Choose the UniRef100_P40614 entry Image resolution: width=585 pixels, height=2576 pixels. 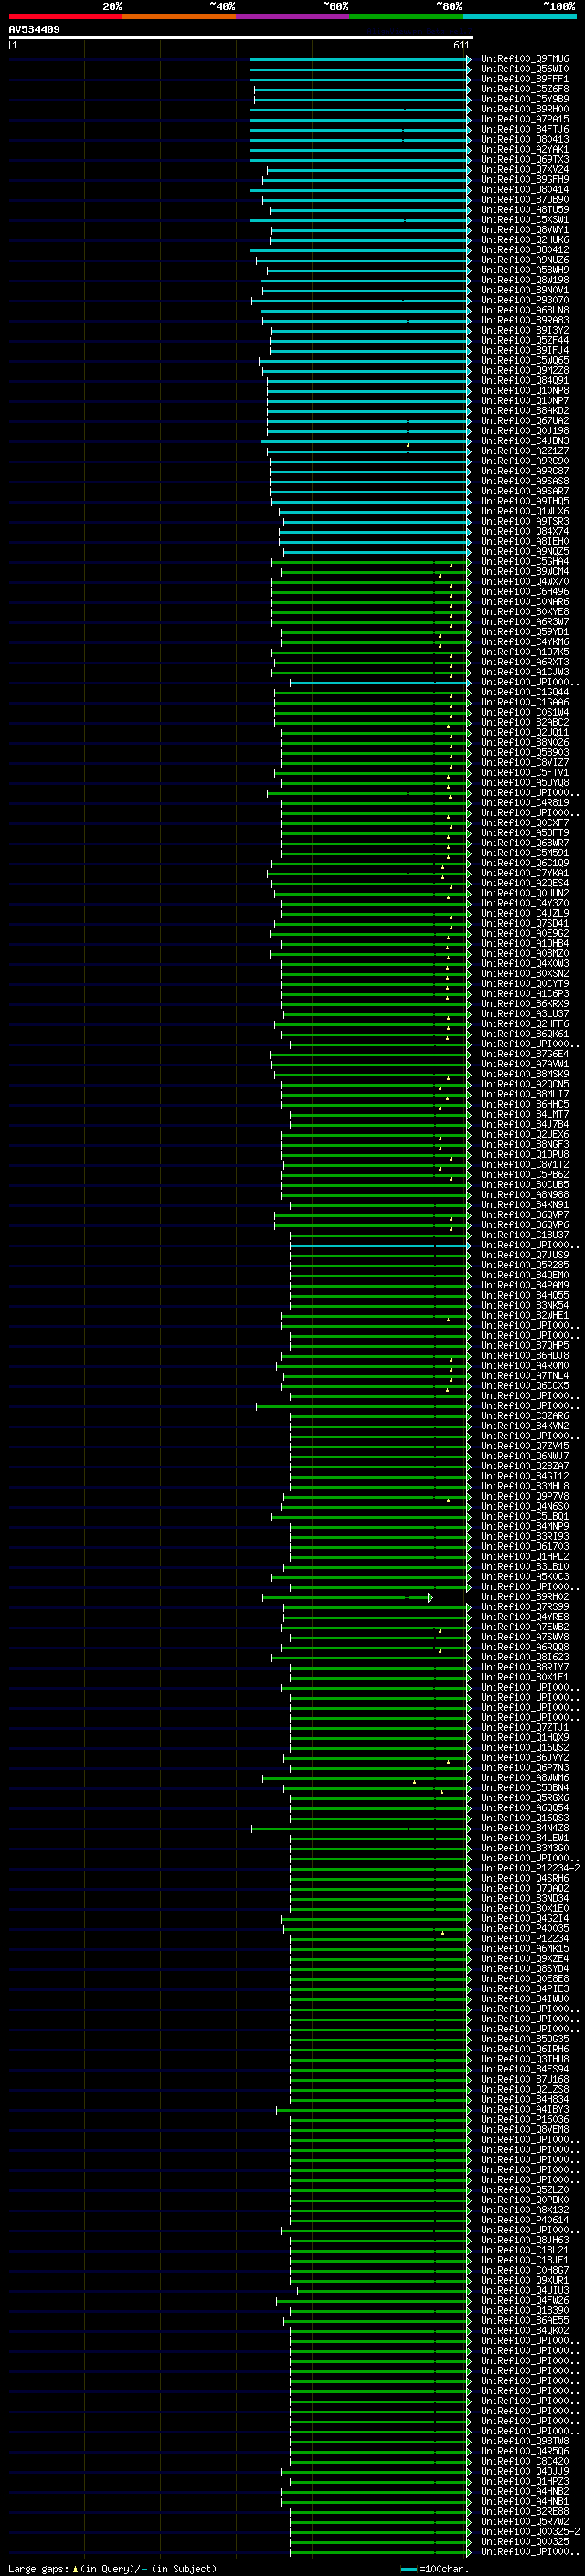coord(525,2220)
